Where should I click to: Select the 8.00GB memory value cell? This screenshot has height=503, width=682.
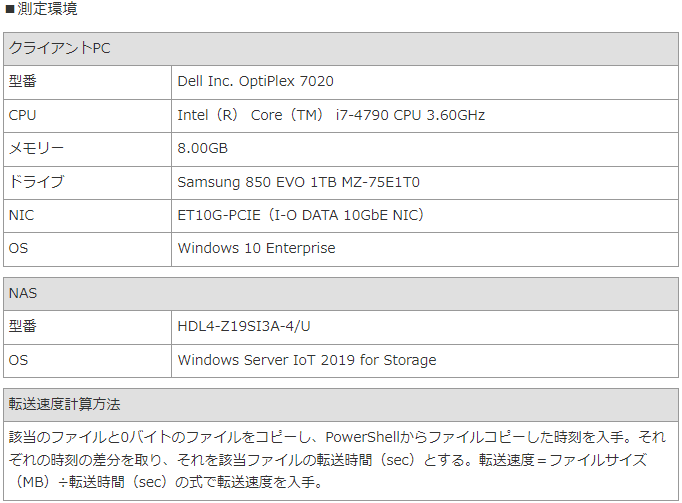(x=425, y=149)
